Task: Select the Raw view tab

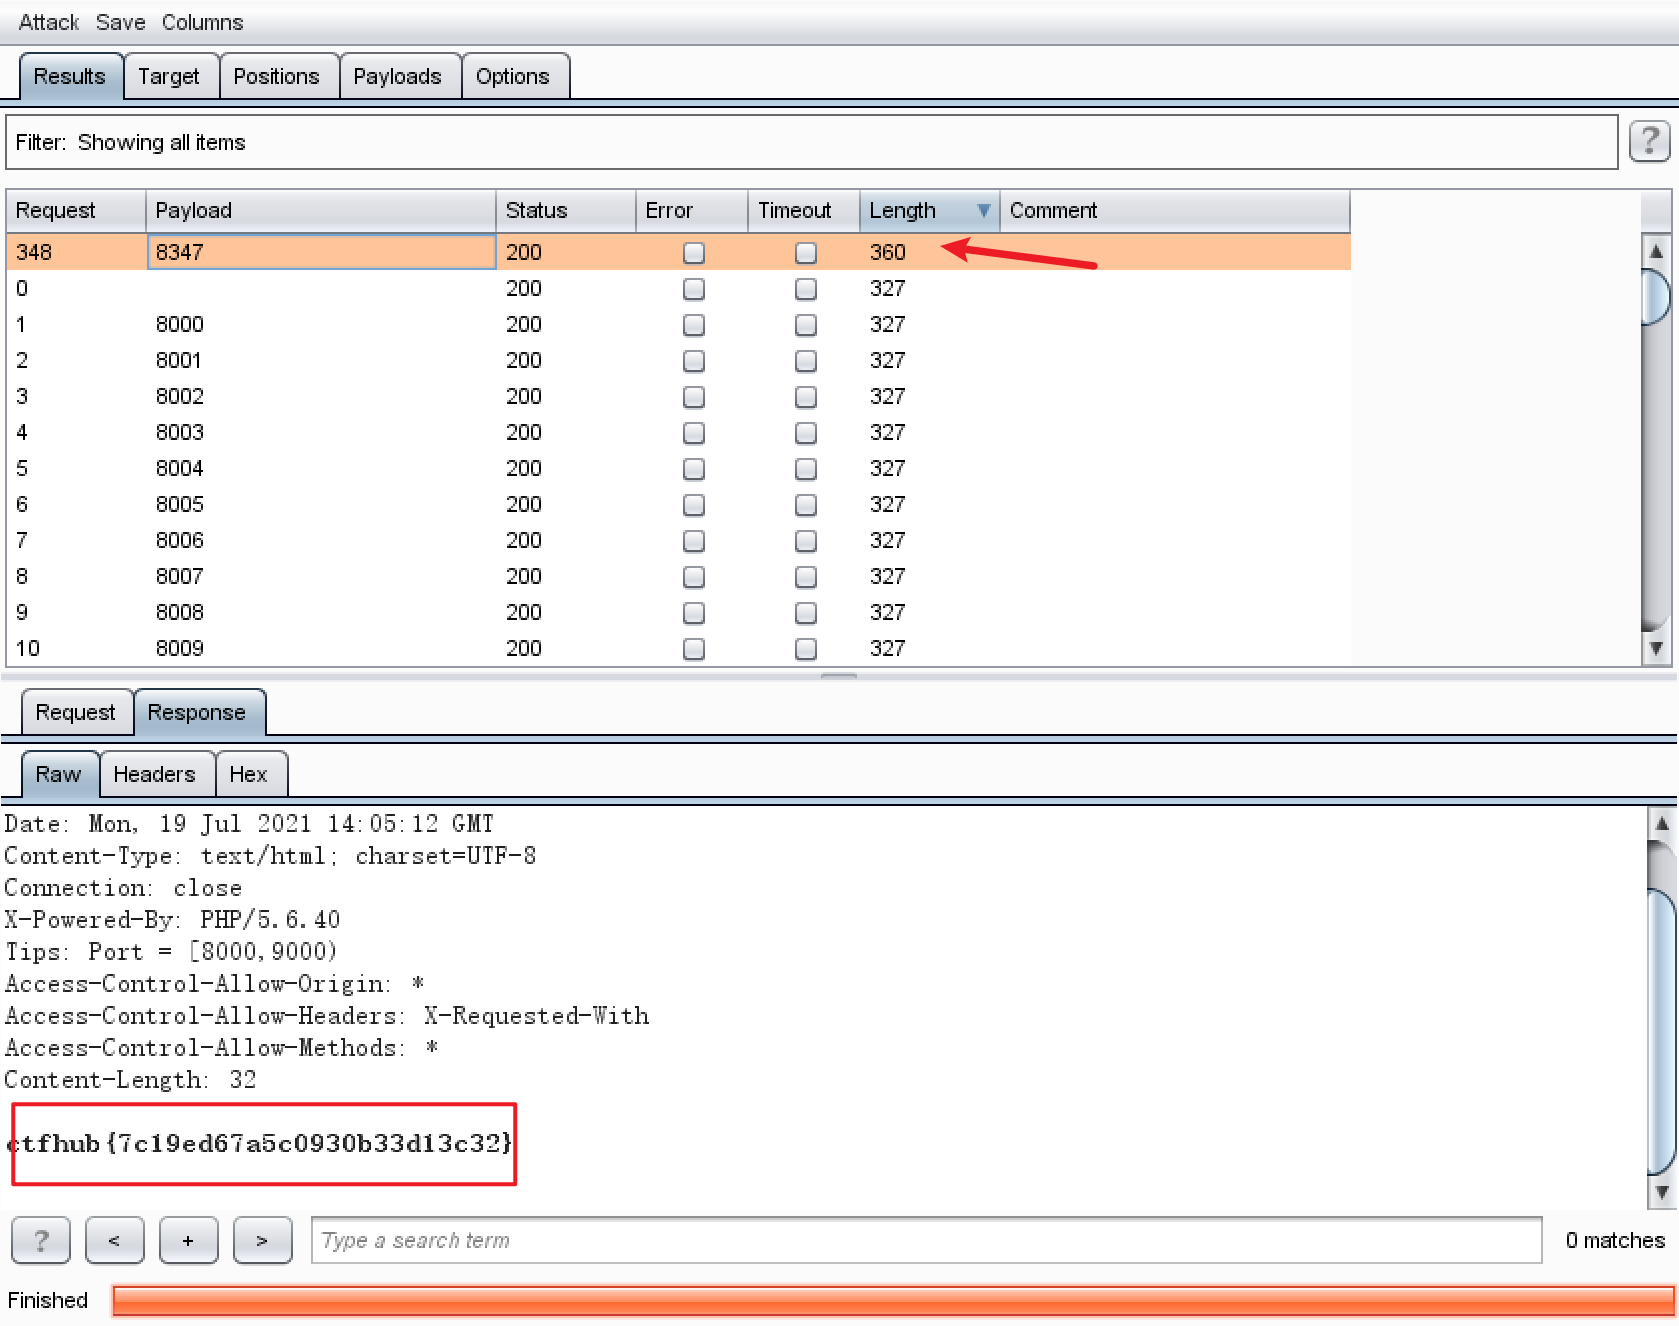Action: tap(59, 774)
